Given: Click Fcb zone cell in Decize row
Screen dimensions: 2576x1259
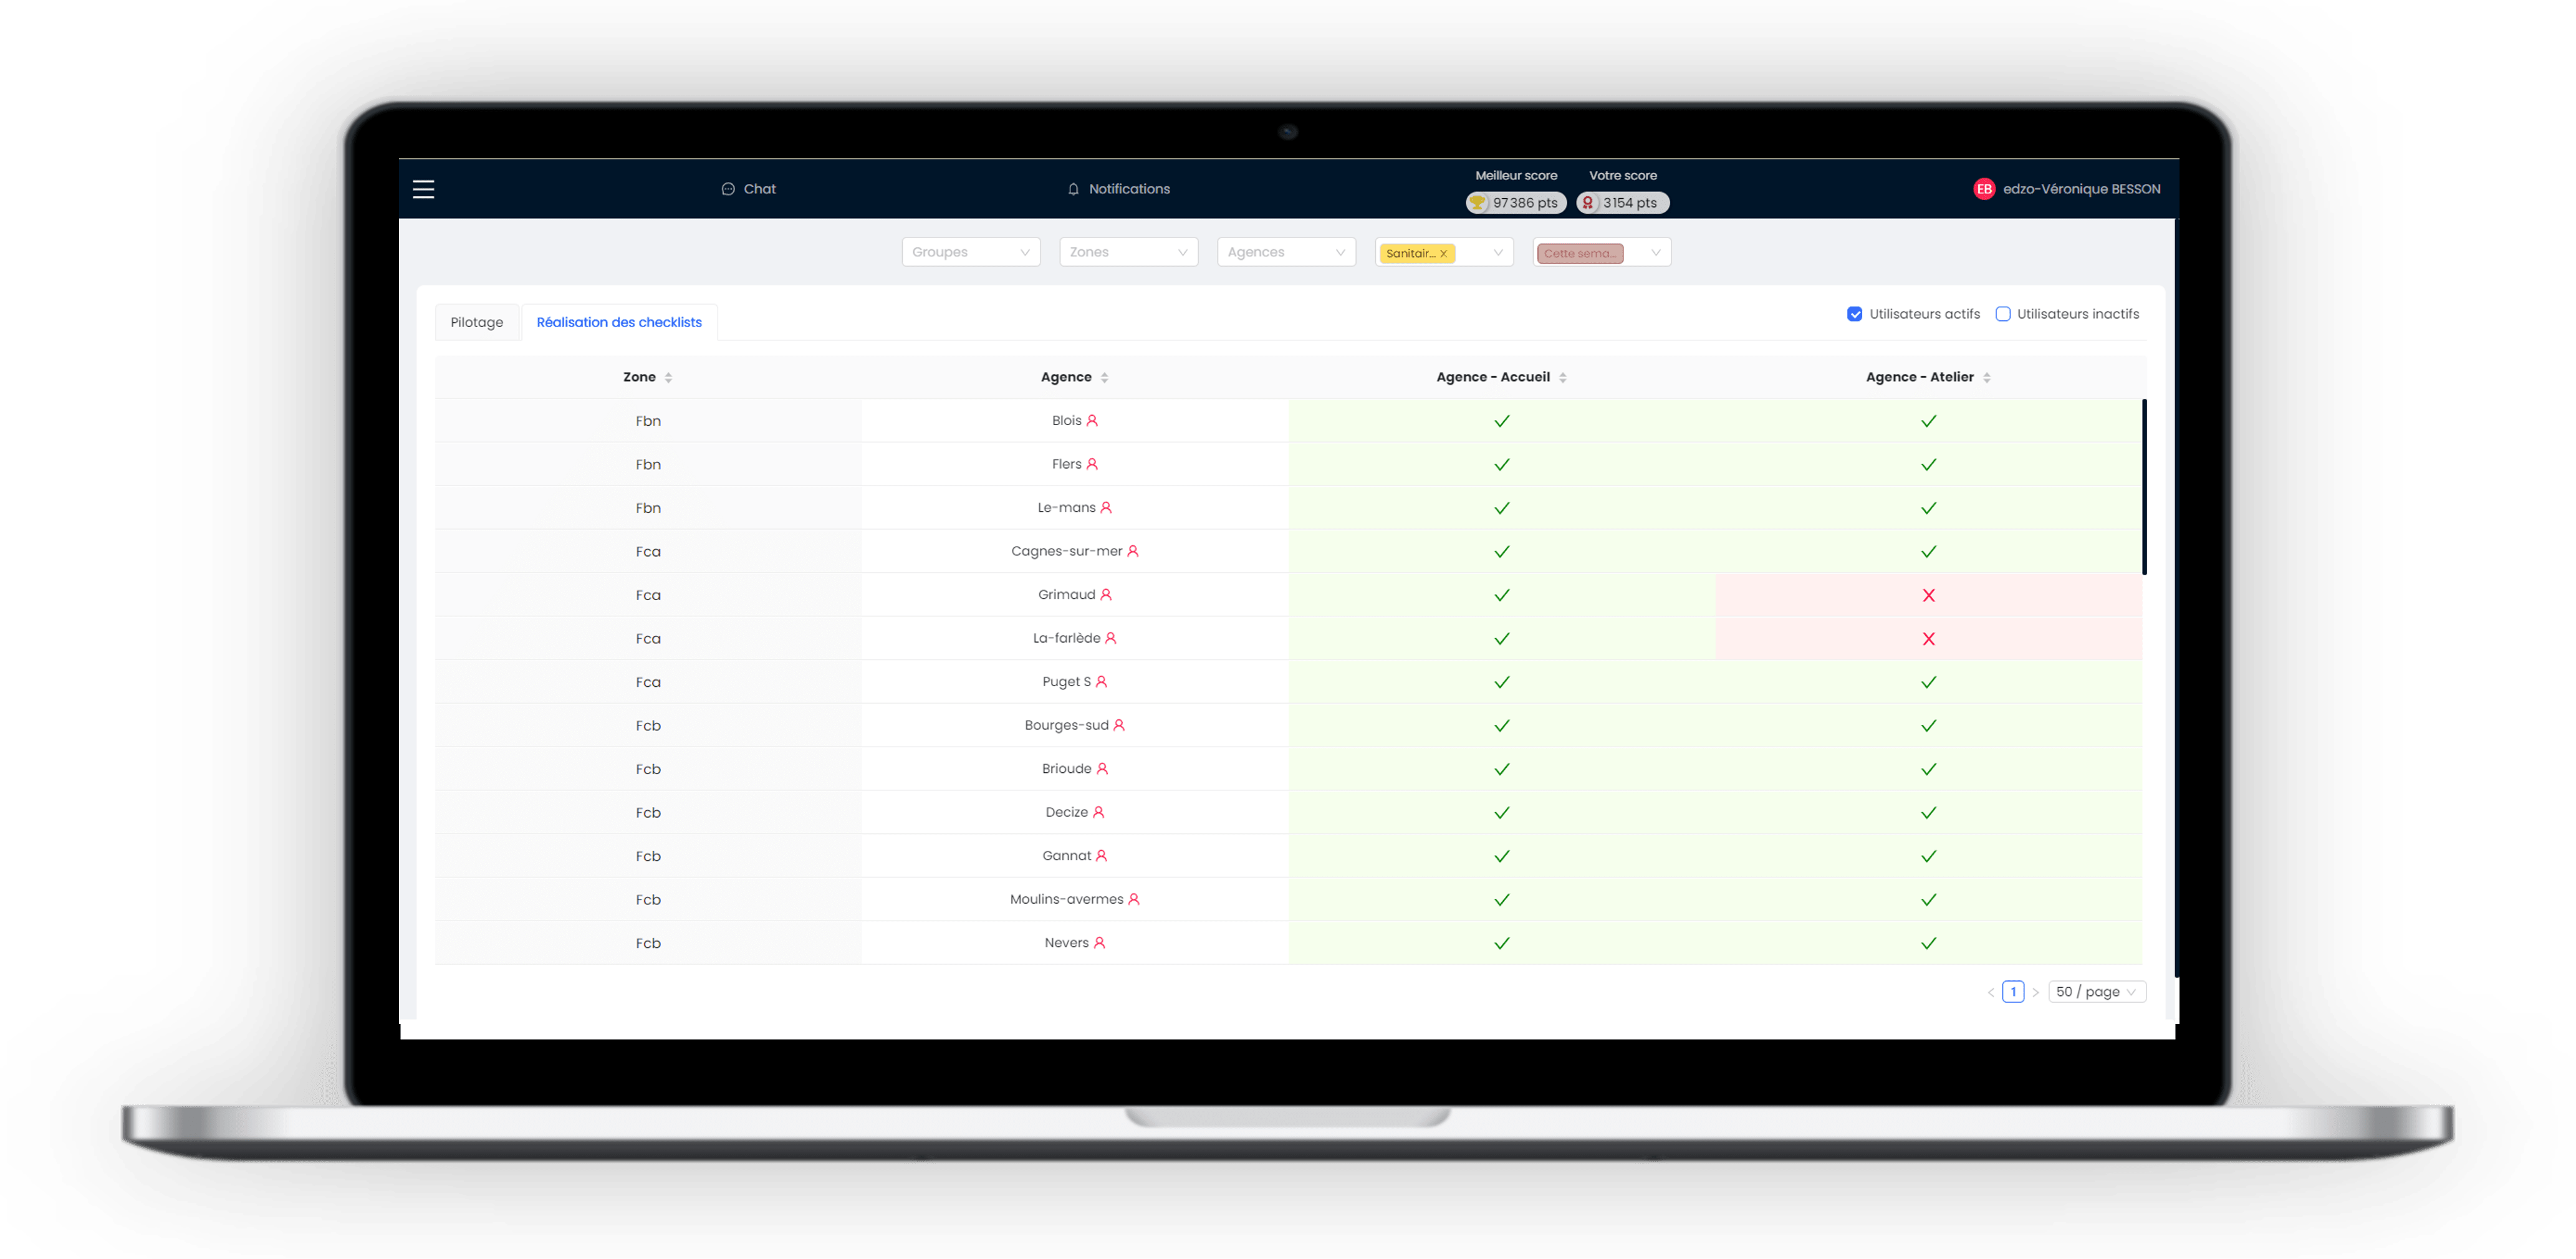Looking at the screenshot, I should [648, 812].
